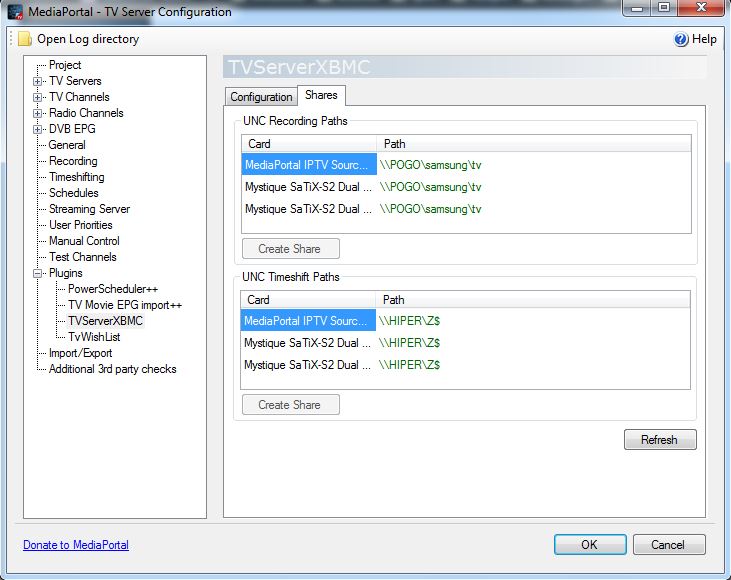This screenshot has height=580, width=731.
Task: Expand the TV Channels tree node
Action: 37,97
